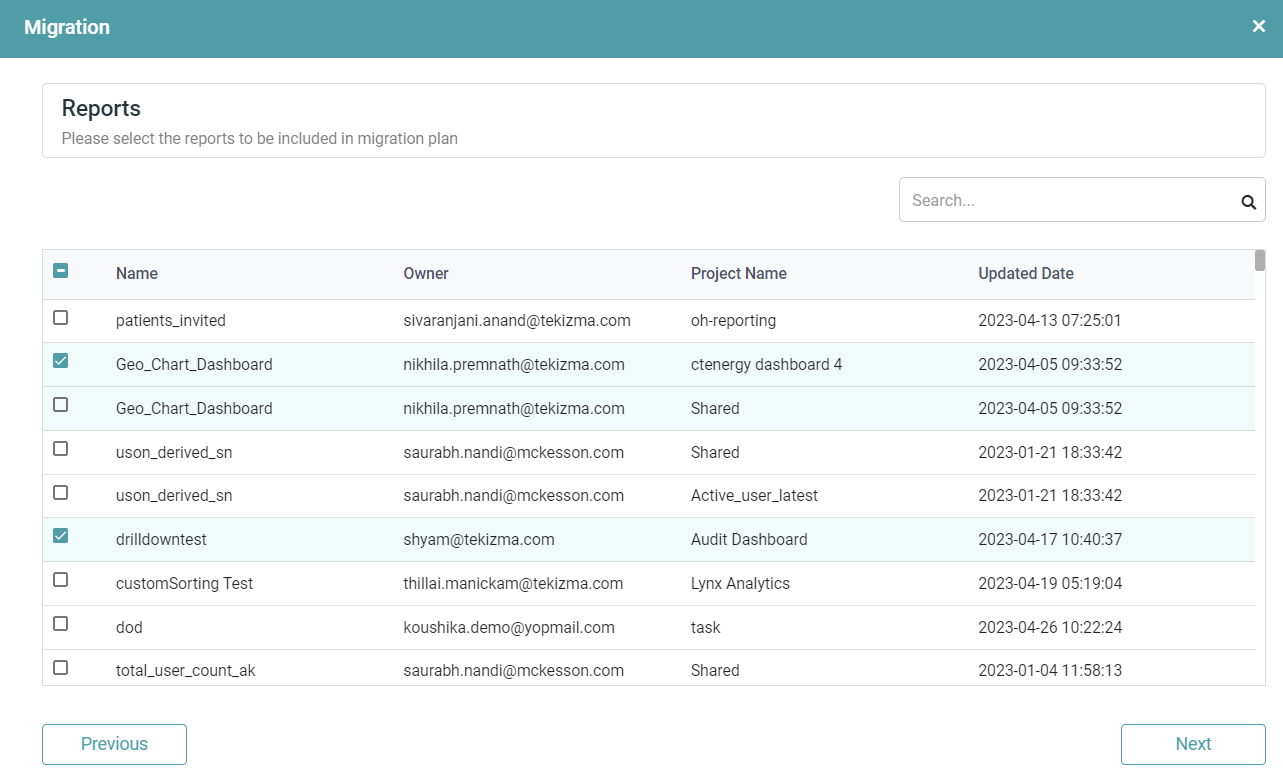Click the table's vertical scrollbar thumb
The height and width of the screenshot is (772, 1283).
(x=1260, y=261)
